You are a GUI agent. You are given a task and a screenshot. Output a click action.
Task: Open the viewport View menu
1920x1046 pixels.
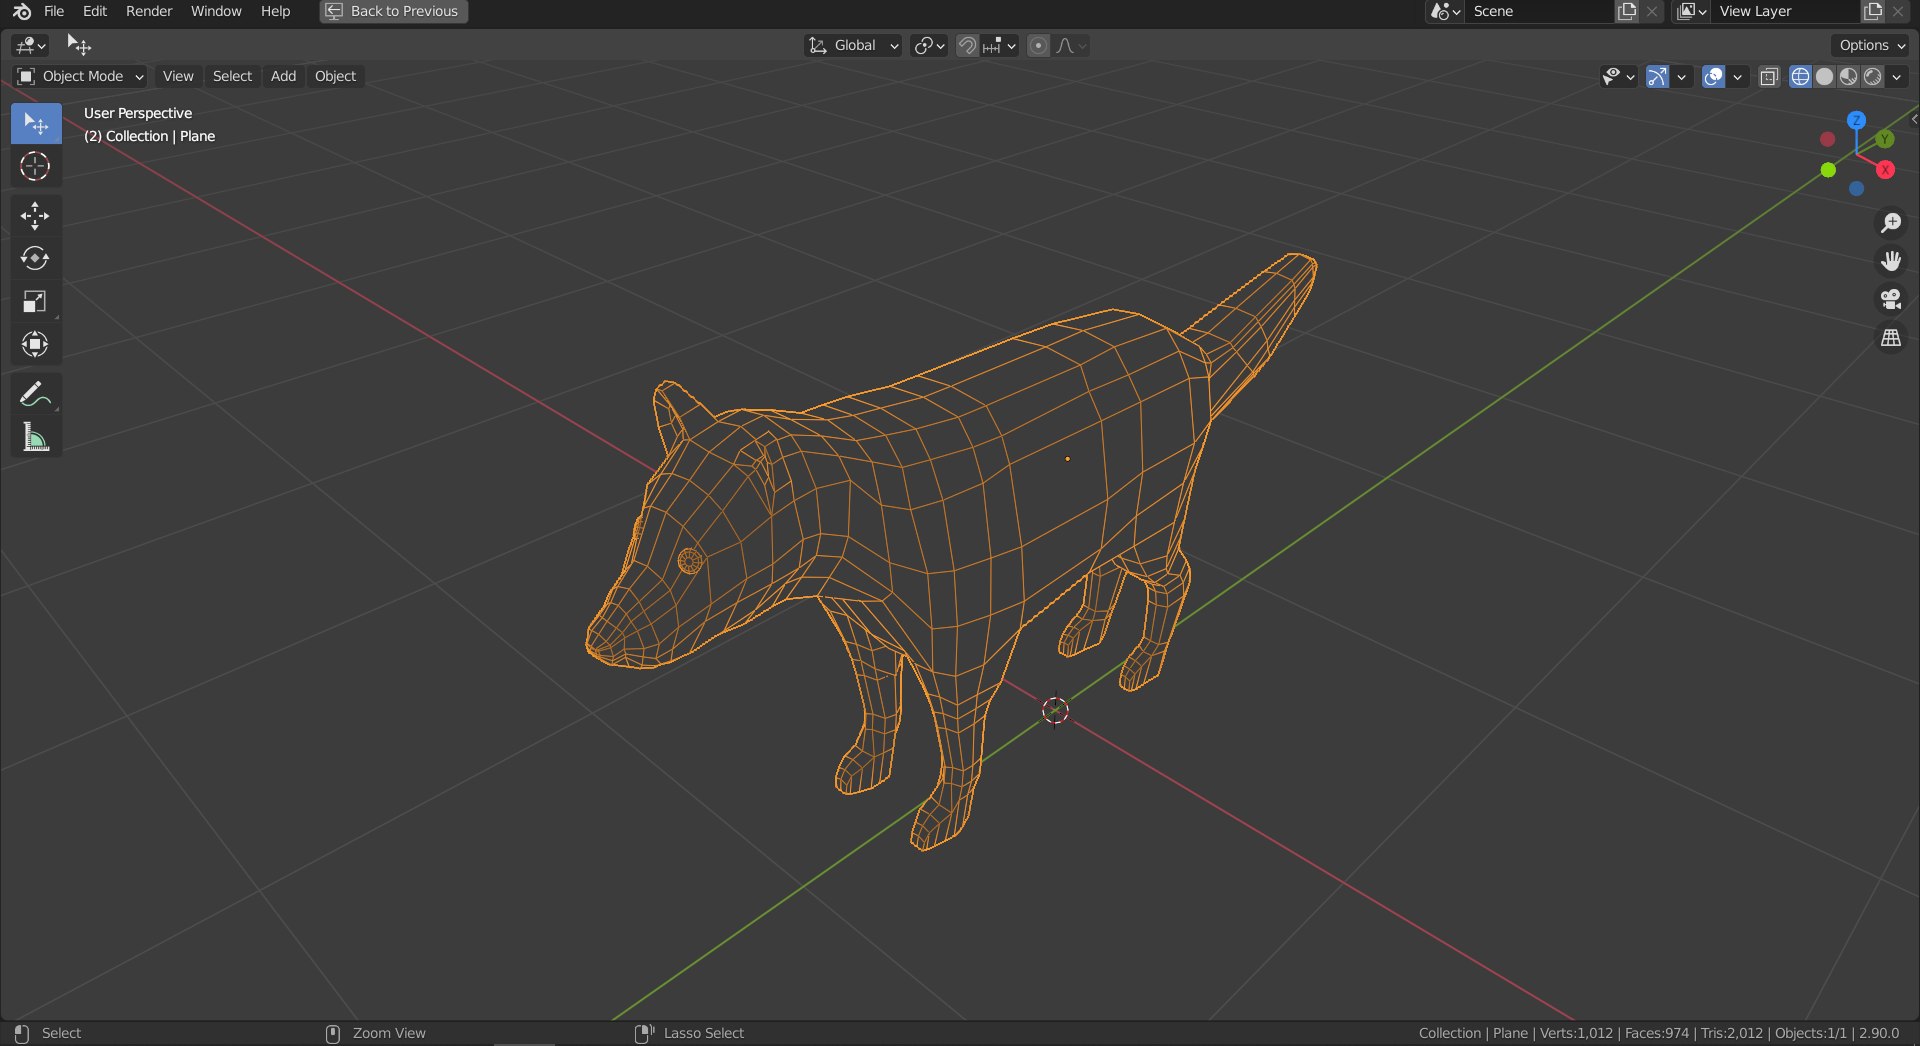178,76
